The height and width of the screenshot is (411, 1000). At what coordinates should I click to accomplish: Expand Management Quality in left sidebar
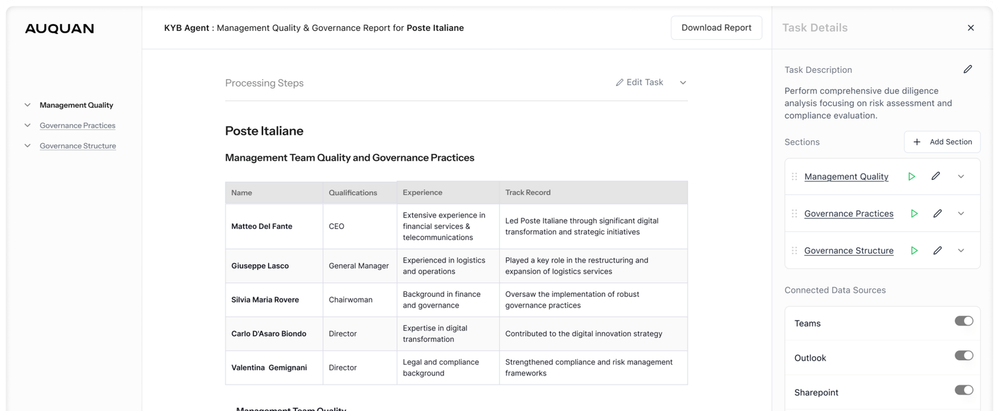77,105
